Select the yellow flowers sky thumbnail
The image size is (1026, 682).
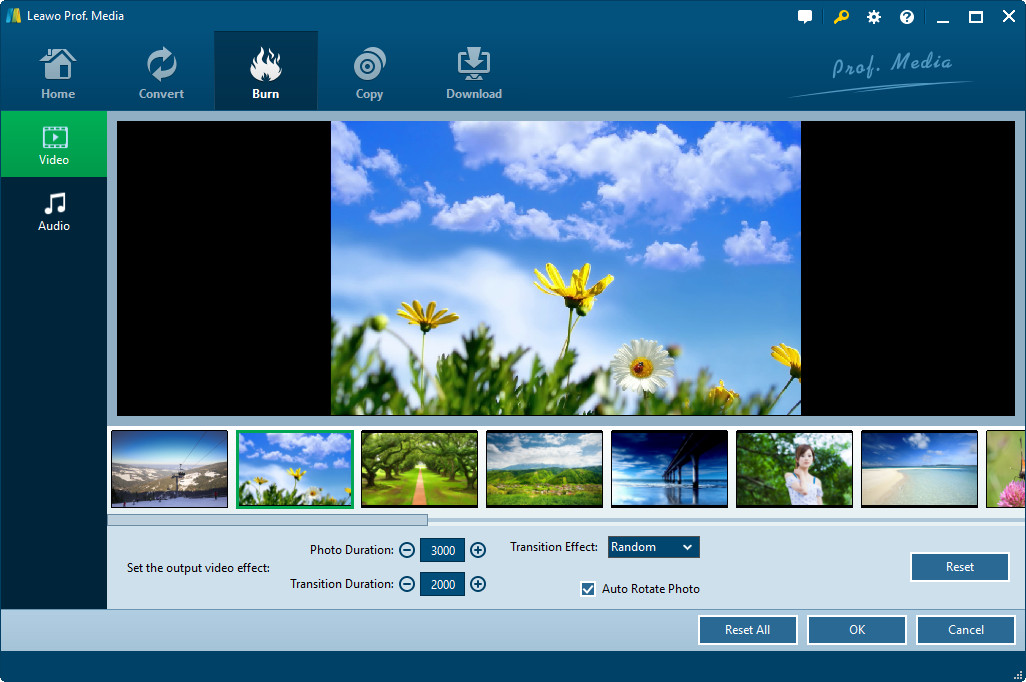pos(294,469)
